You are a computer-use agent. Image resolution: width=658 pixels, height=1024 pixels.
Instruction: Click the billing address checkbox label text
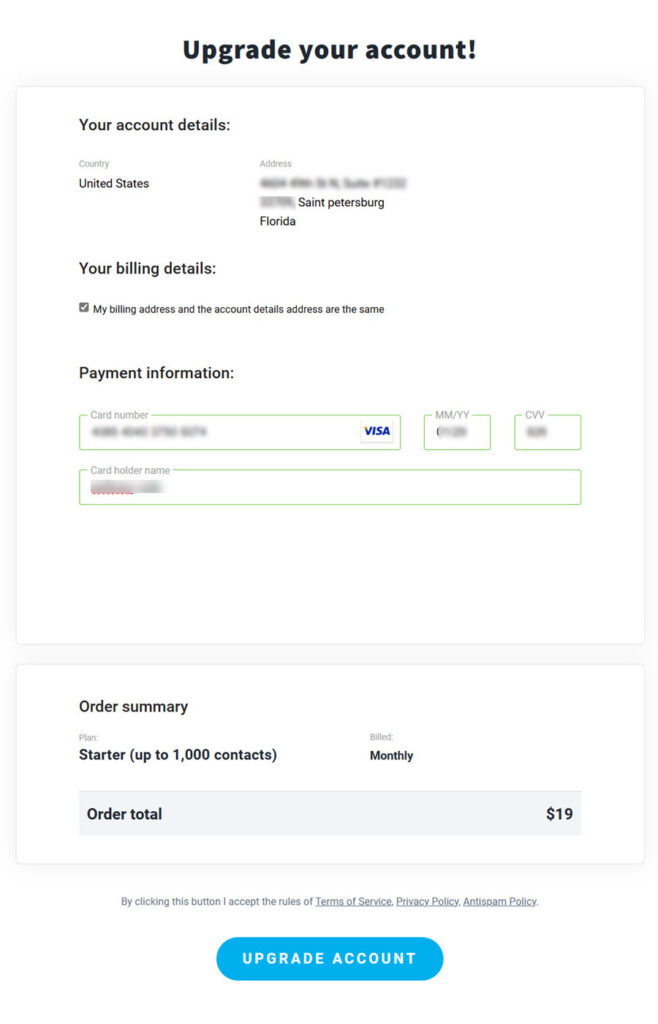(238, 309)
